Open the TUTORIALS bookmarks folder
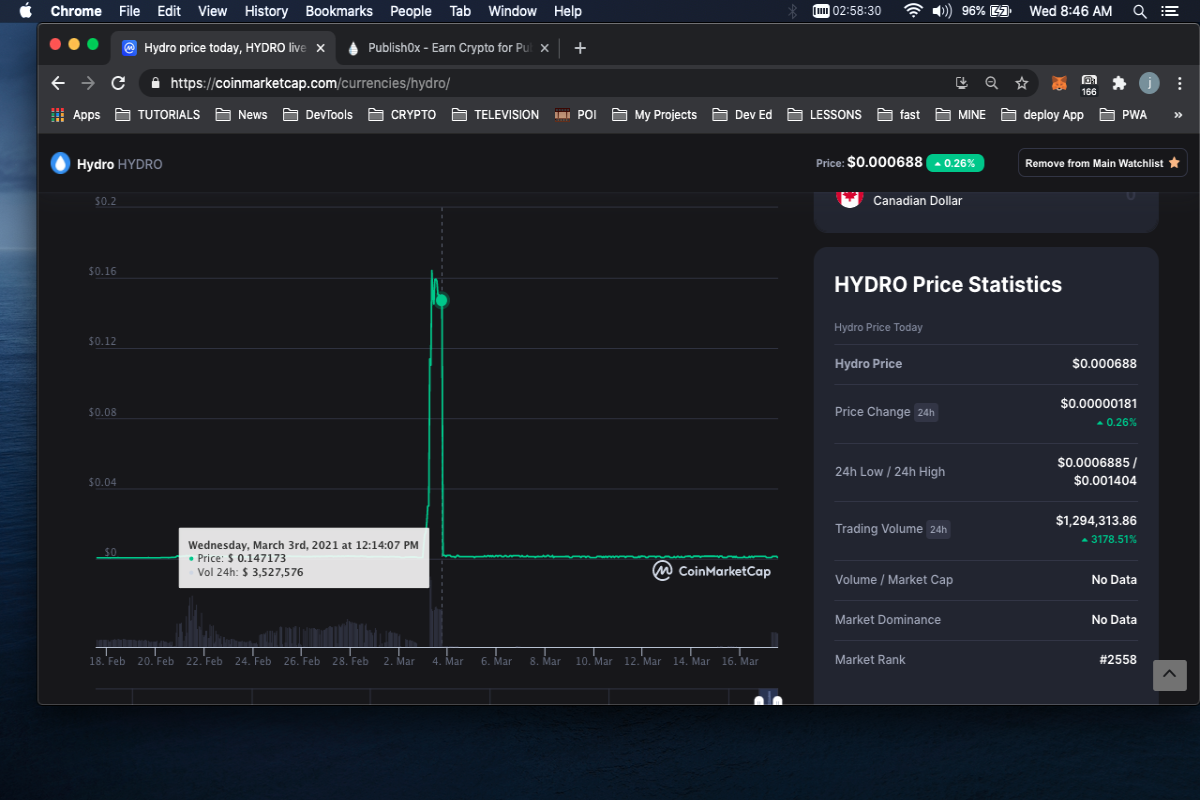Screen dimensions: 1200x800 [158, 114]
